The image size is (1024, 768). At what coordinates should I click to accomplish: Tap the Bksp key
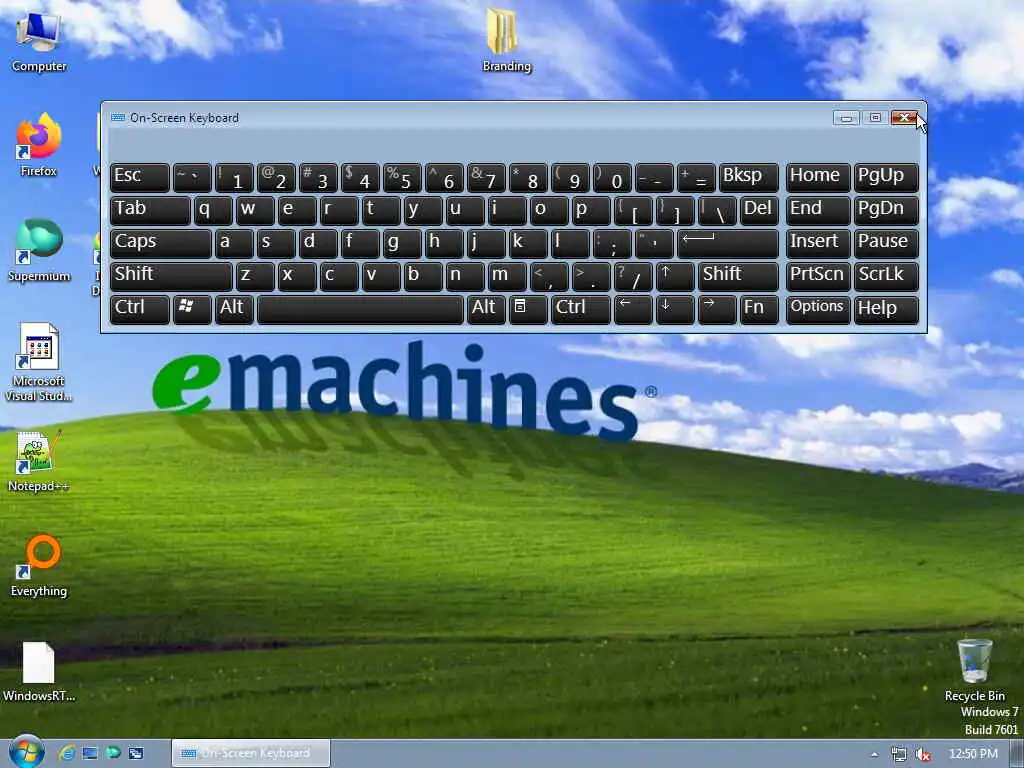click(x=749, y=178)
